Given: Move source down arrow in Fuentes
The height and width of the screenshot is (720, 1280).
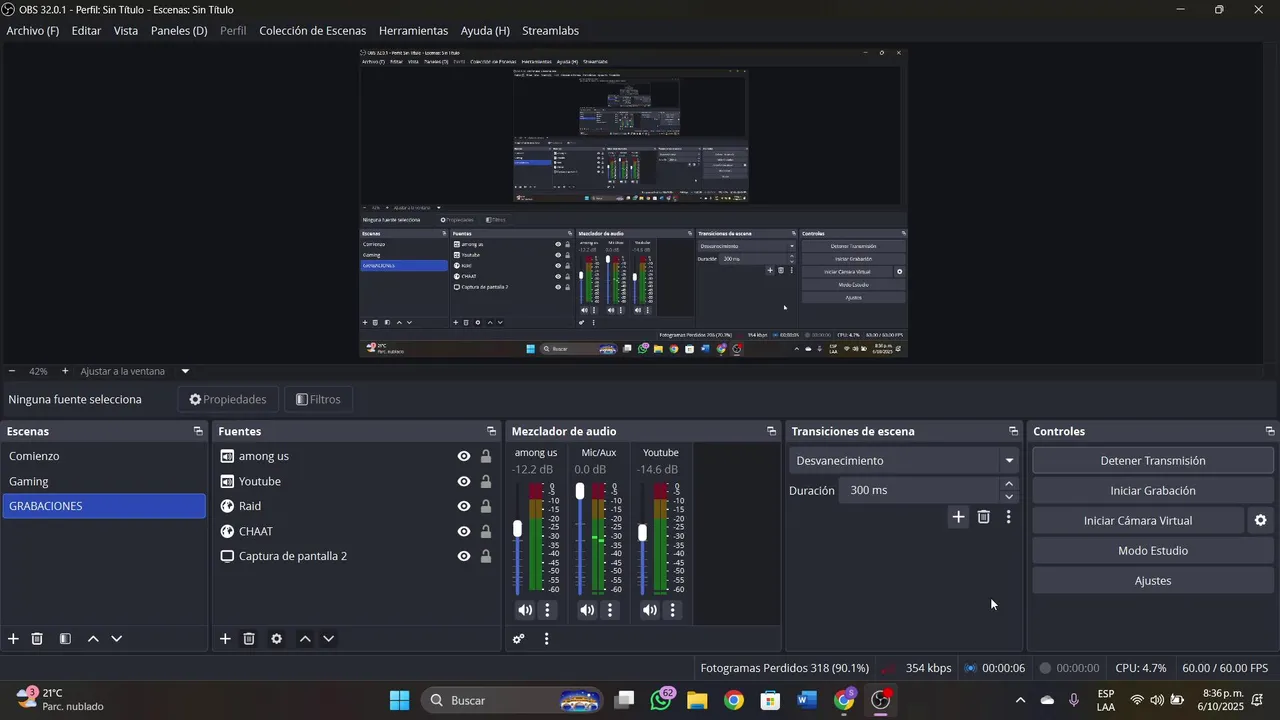Looking at the screenshot, I should [328, 639].
